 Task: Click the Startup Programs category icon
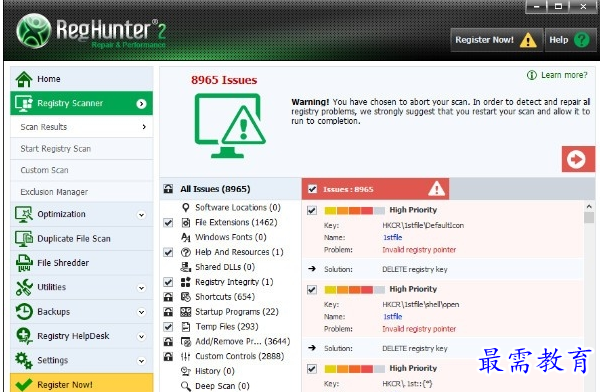186,312
